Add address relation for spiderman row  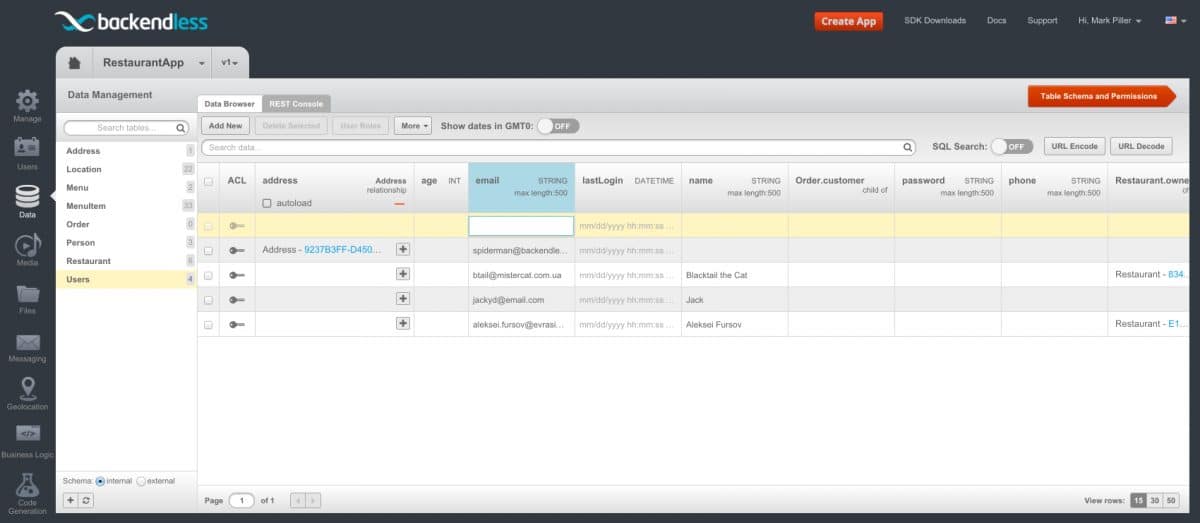point(403,249)
